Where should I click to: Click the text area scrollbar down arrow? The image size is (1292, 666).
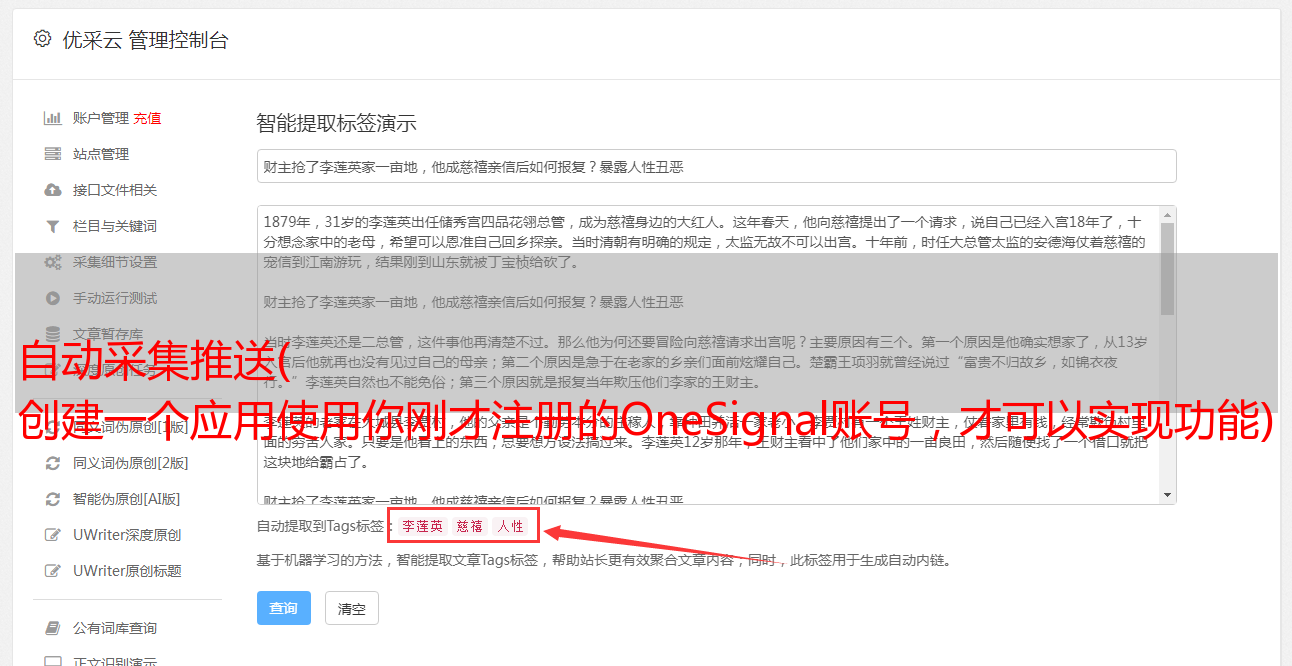pyautogui.click(x=1167, y=495)
